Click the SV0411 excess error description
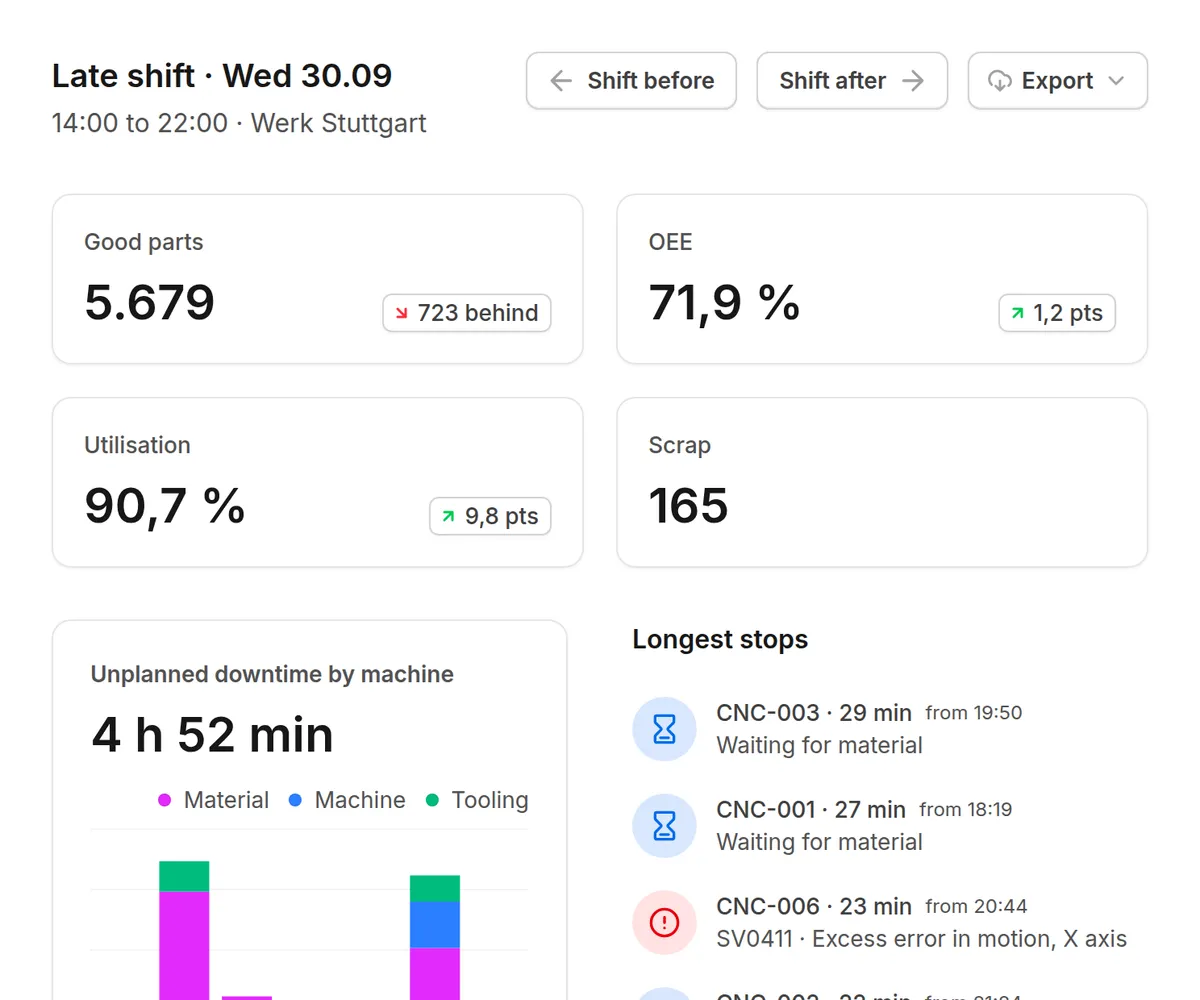 click(x=922, y=939)
